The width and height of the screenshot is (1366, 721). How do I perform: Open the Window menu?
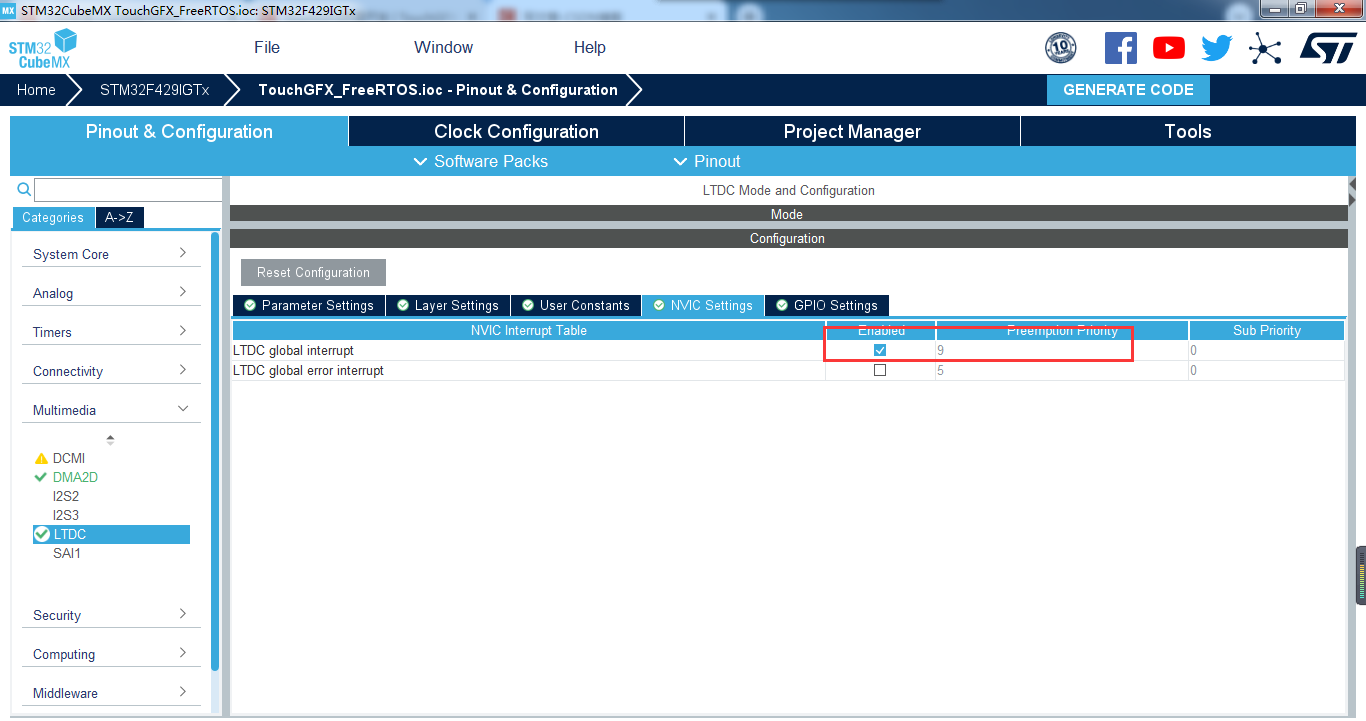(x=444, y=47)
